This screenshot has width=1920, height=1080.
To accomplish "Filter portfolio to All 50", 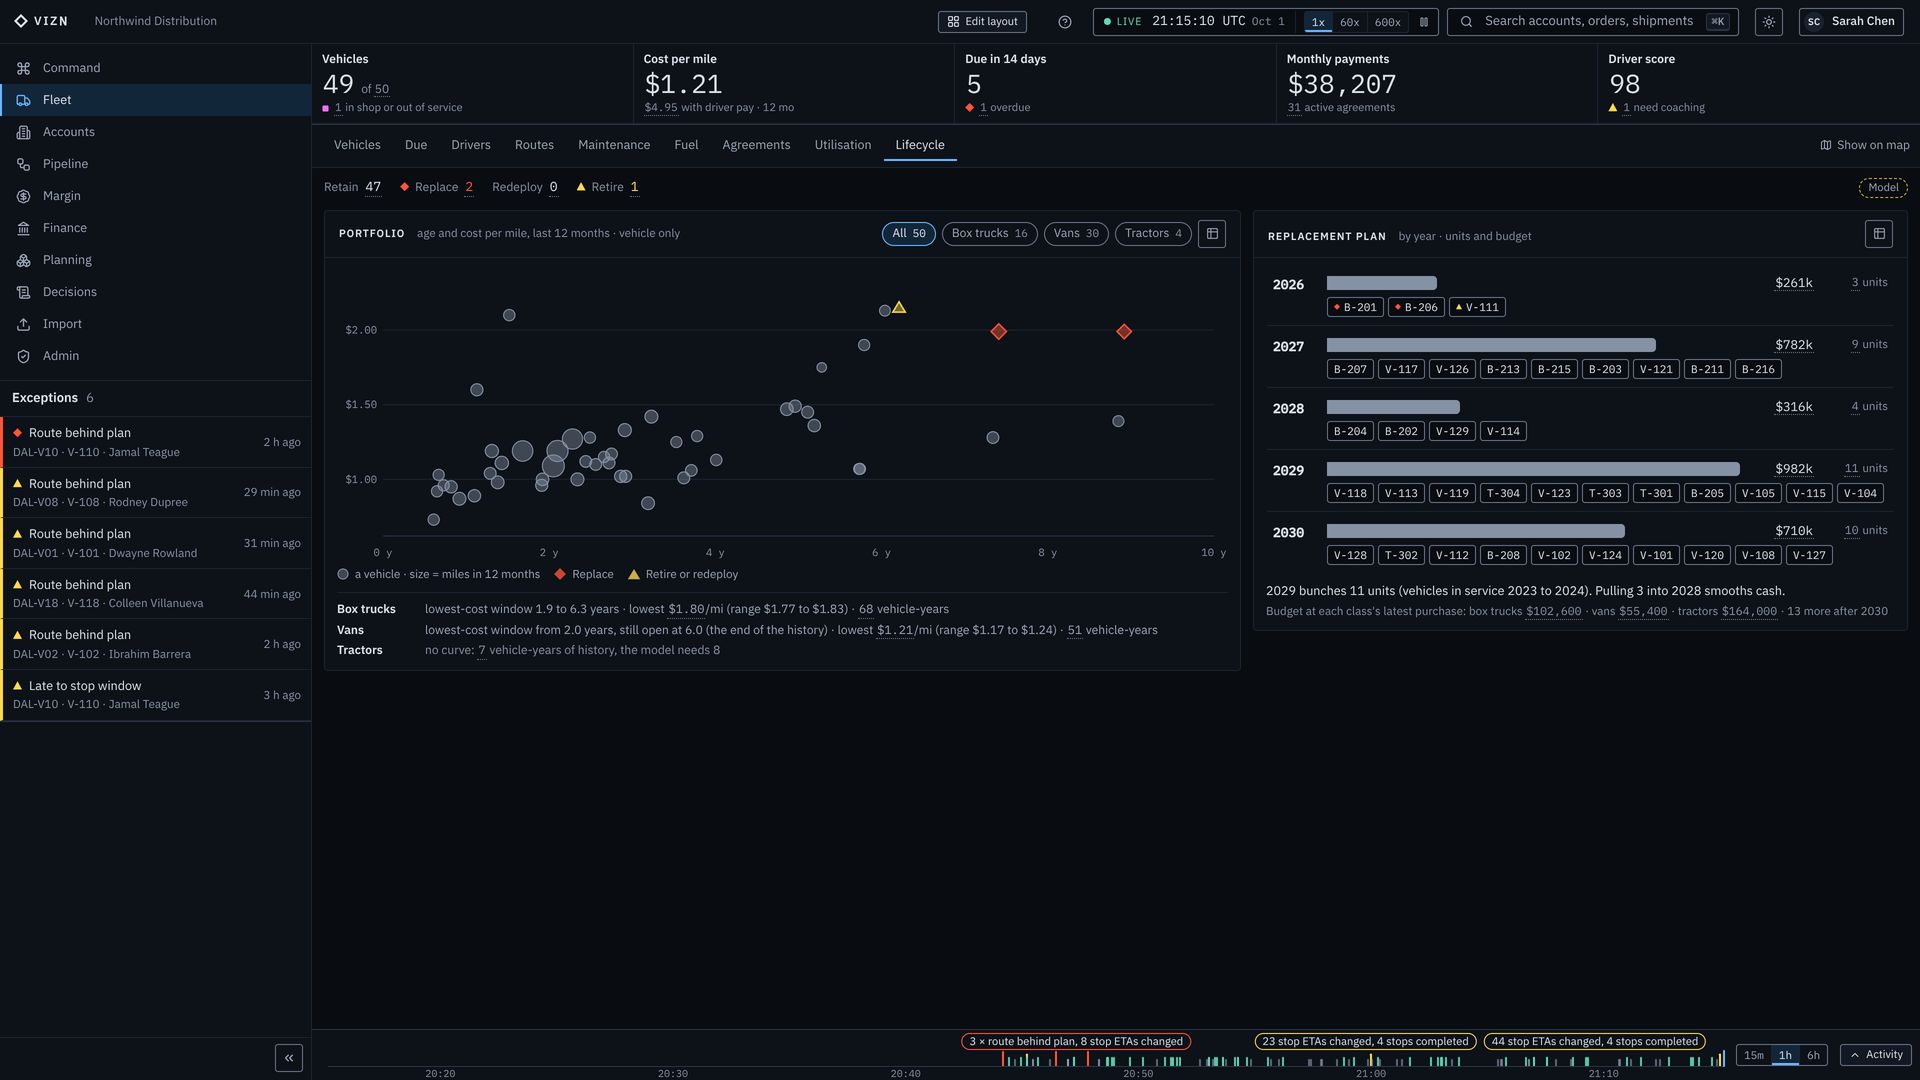I will pos(909,234).
